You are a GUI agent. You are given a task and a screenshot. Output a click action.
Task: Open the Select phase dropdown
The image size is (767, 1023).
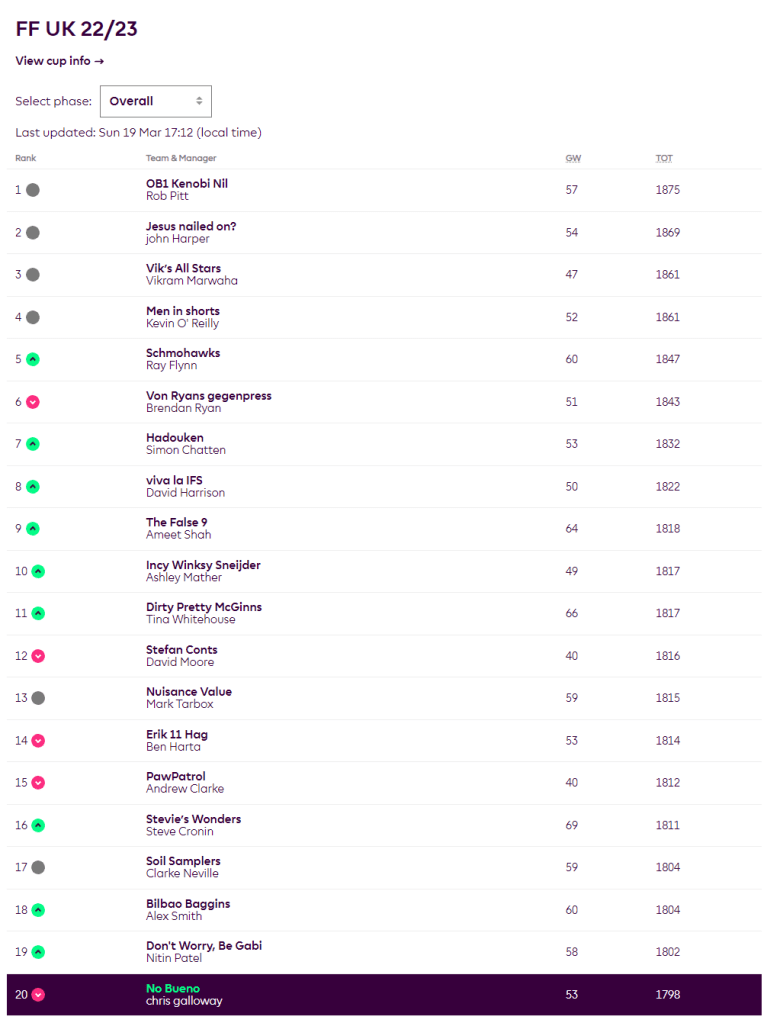(156, 101)
